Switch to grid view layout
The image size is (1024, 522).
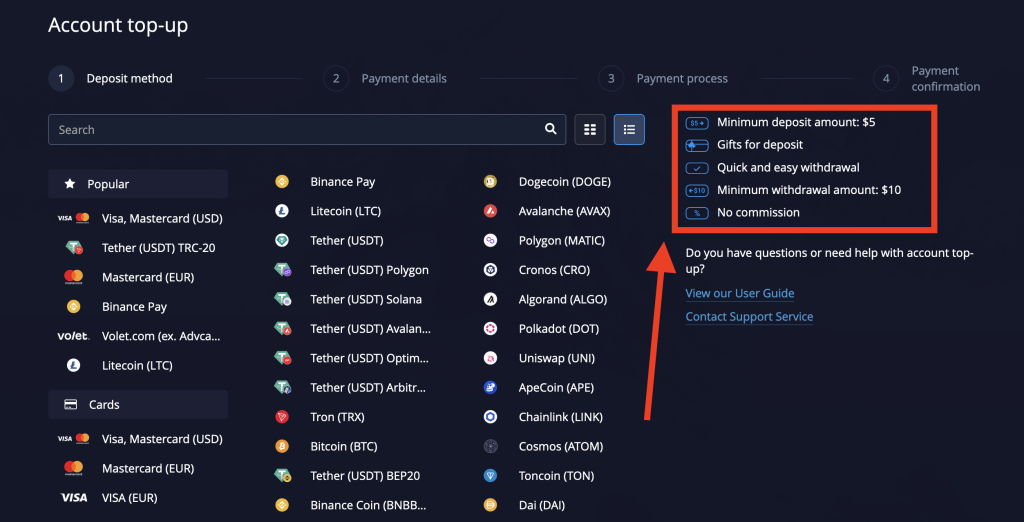(x=590, y=129)
